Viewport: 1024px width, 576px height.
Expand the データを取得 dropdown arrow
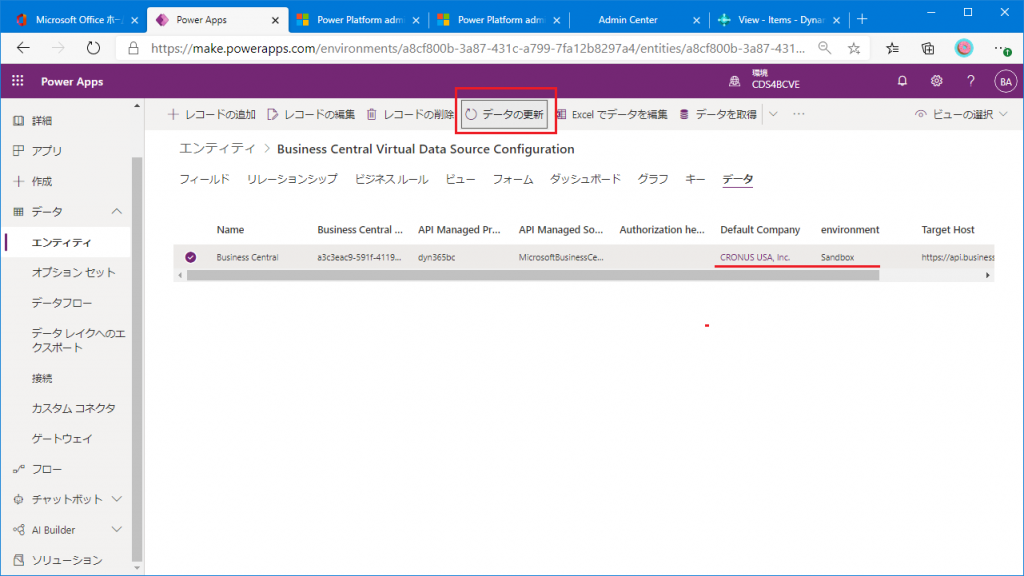click(773, 114)
